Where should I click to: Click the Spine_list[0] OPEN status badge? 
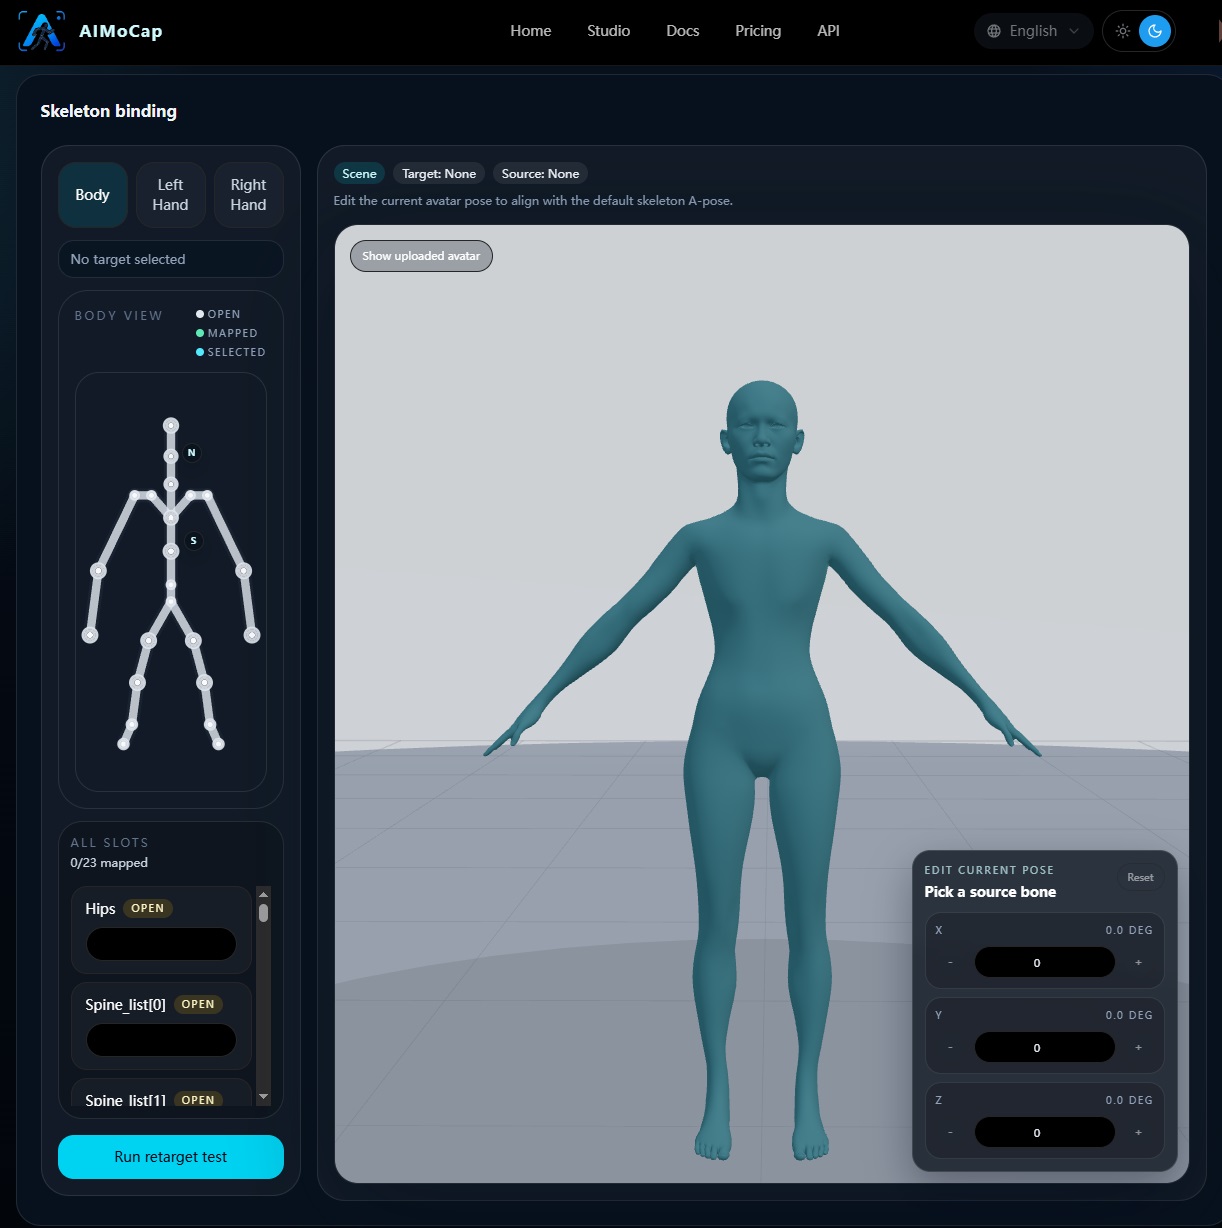tap(198, 1004)
